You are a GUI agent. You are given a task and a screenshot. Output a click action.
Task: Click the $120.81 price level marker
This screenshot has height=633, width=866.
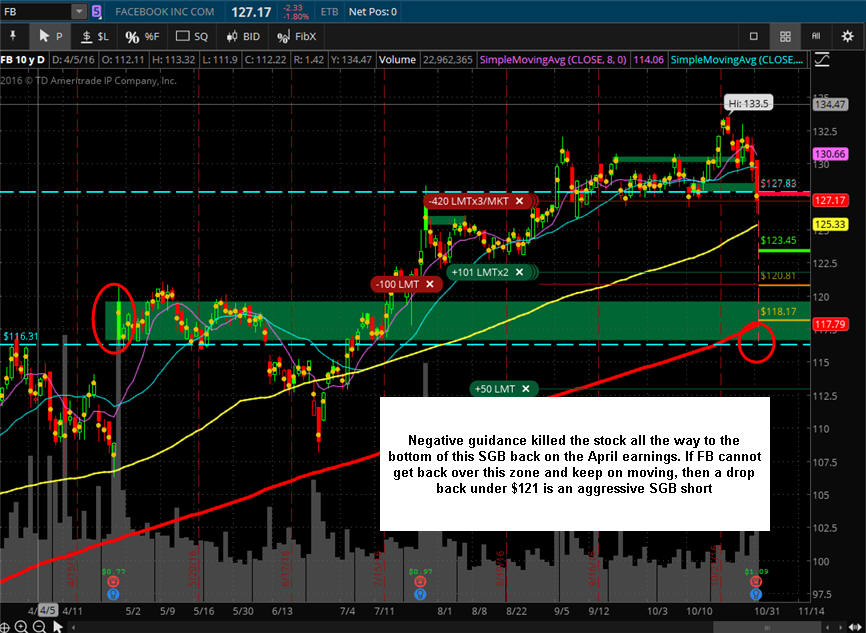778,276
